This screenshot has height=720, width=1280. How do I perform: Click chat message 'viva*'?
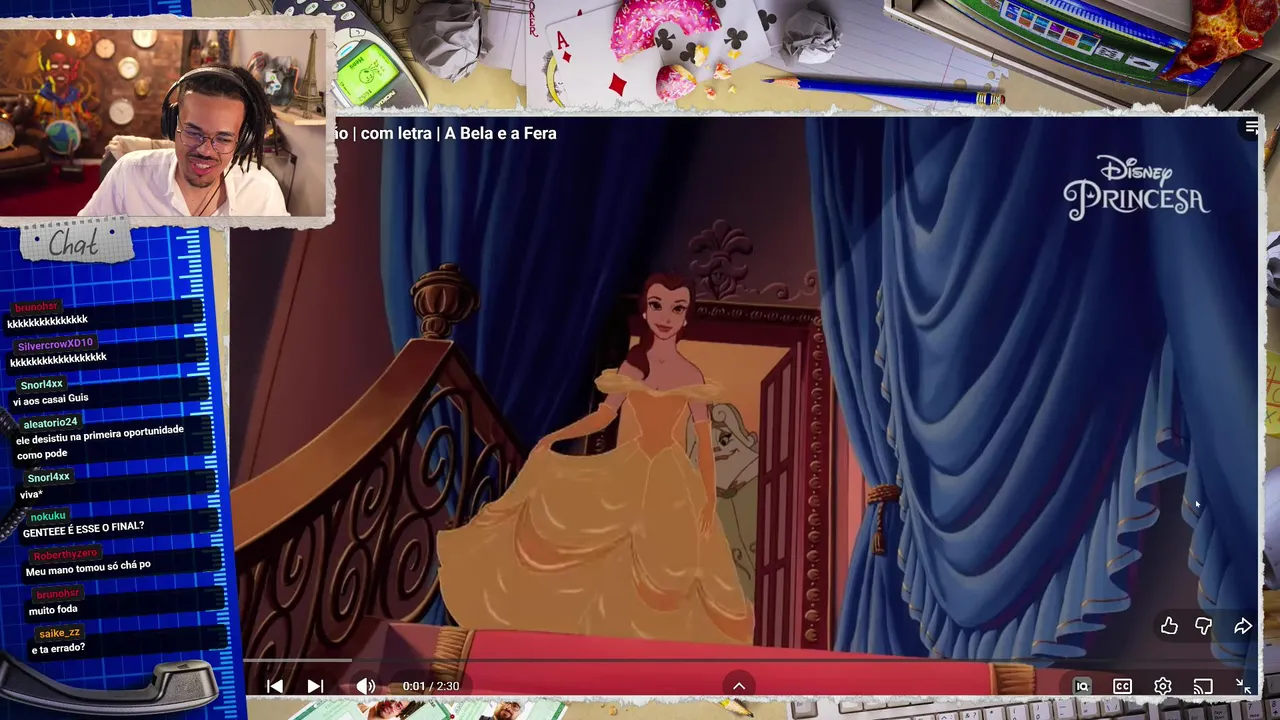pyautogui.click(x=31, y=494)
